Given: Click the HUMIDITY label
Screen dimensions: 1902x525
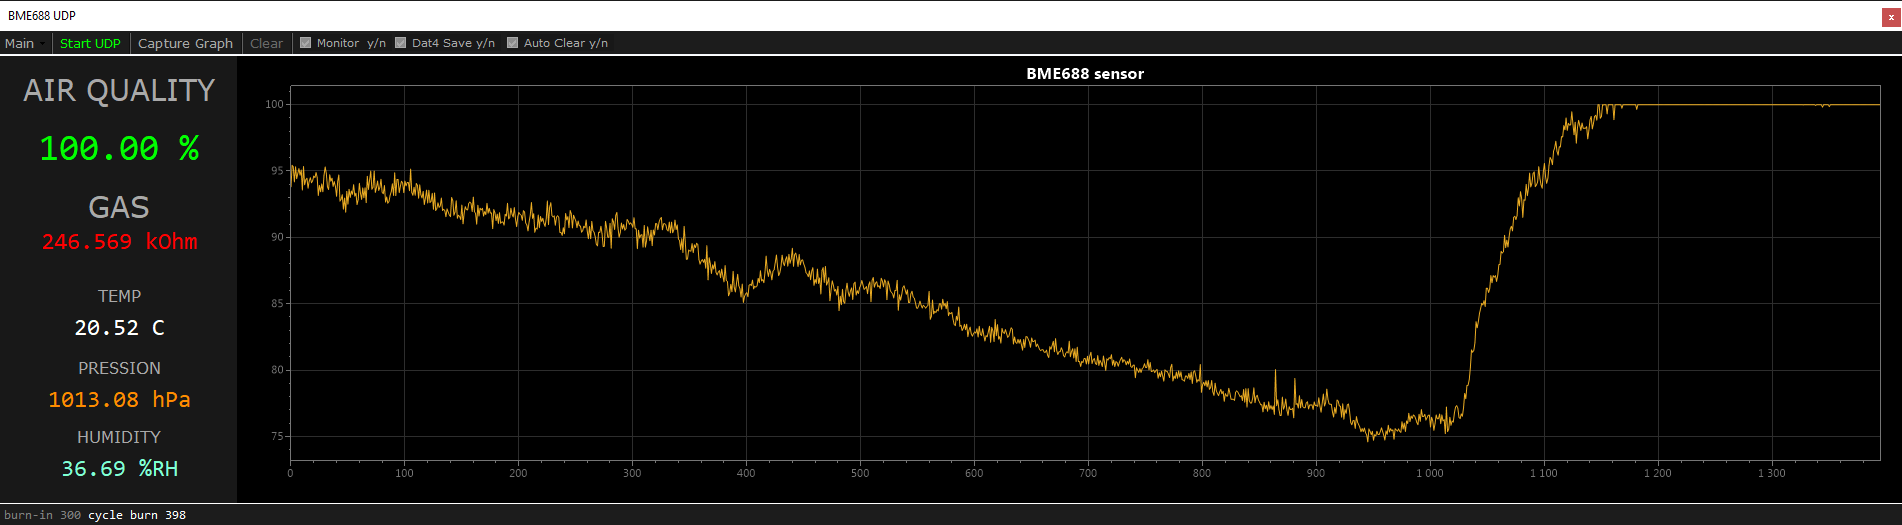Looking at the screenshot, I should tap(119, 437).
